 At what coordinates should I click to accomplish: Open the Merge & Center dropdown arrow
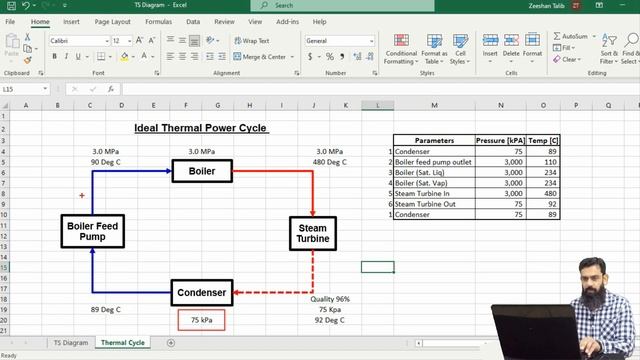(292, 57)
